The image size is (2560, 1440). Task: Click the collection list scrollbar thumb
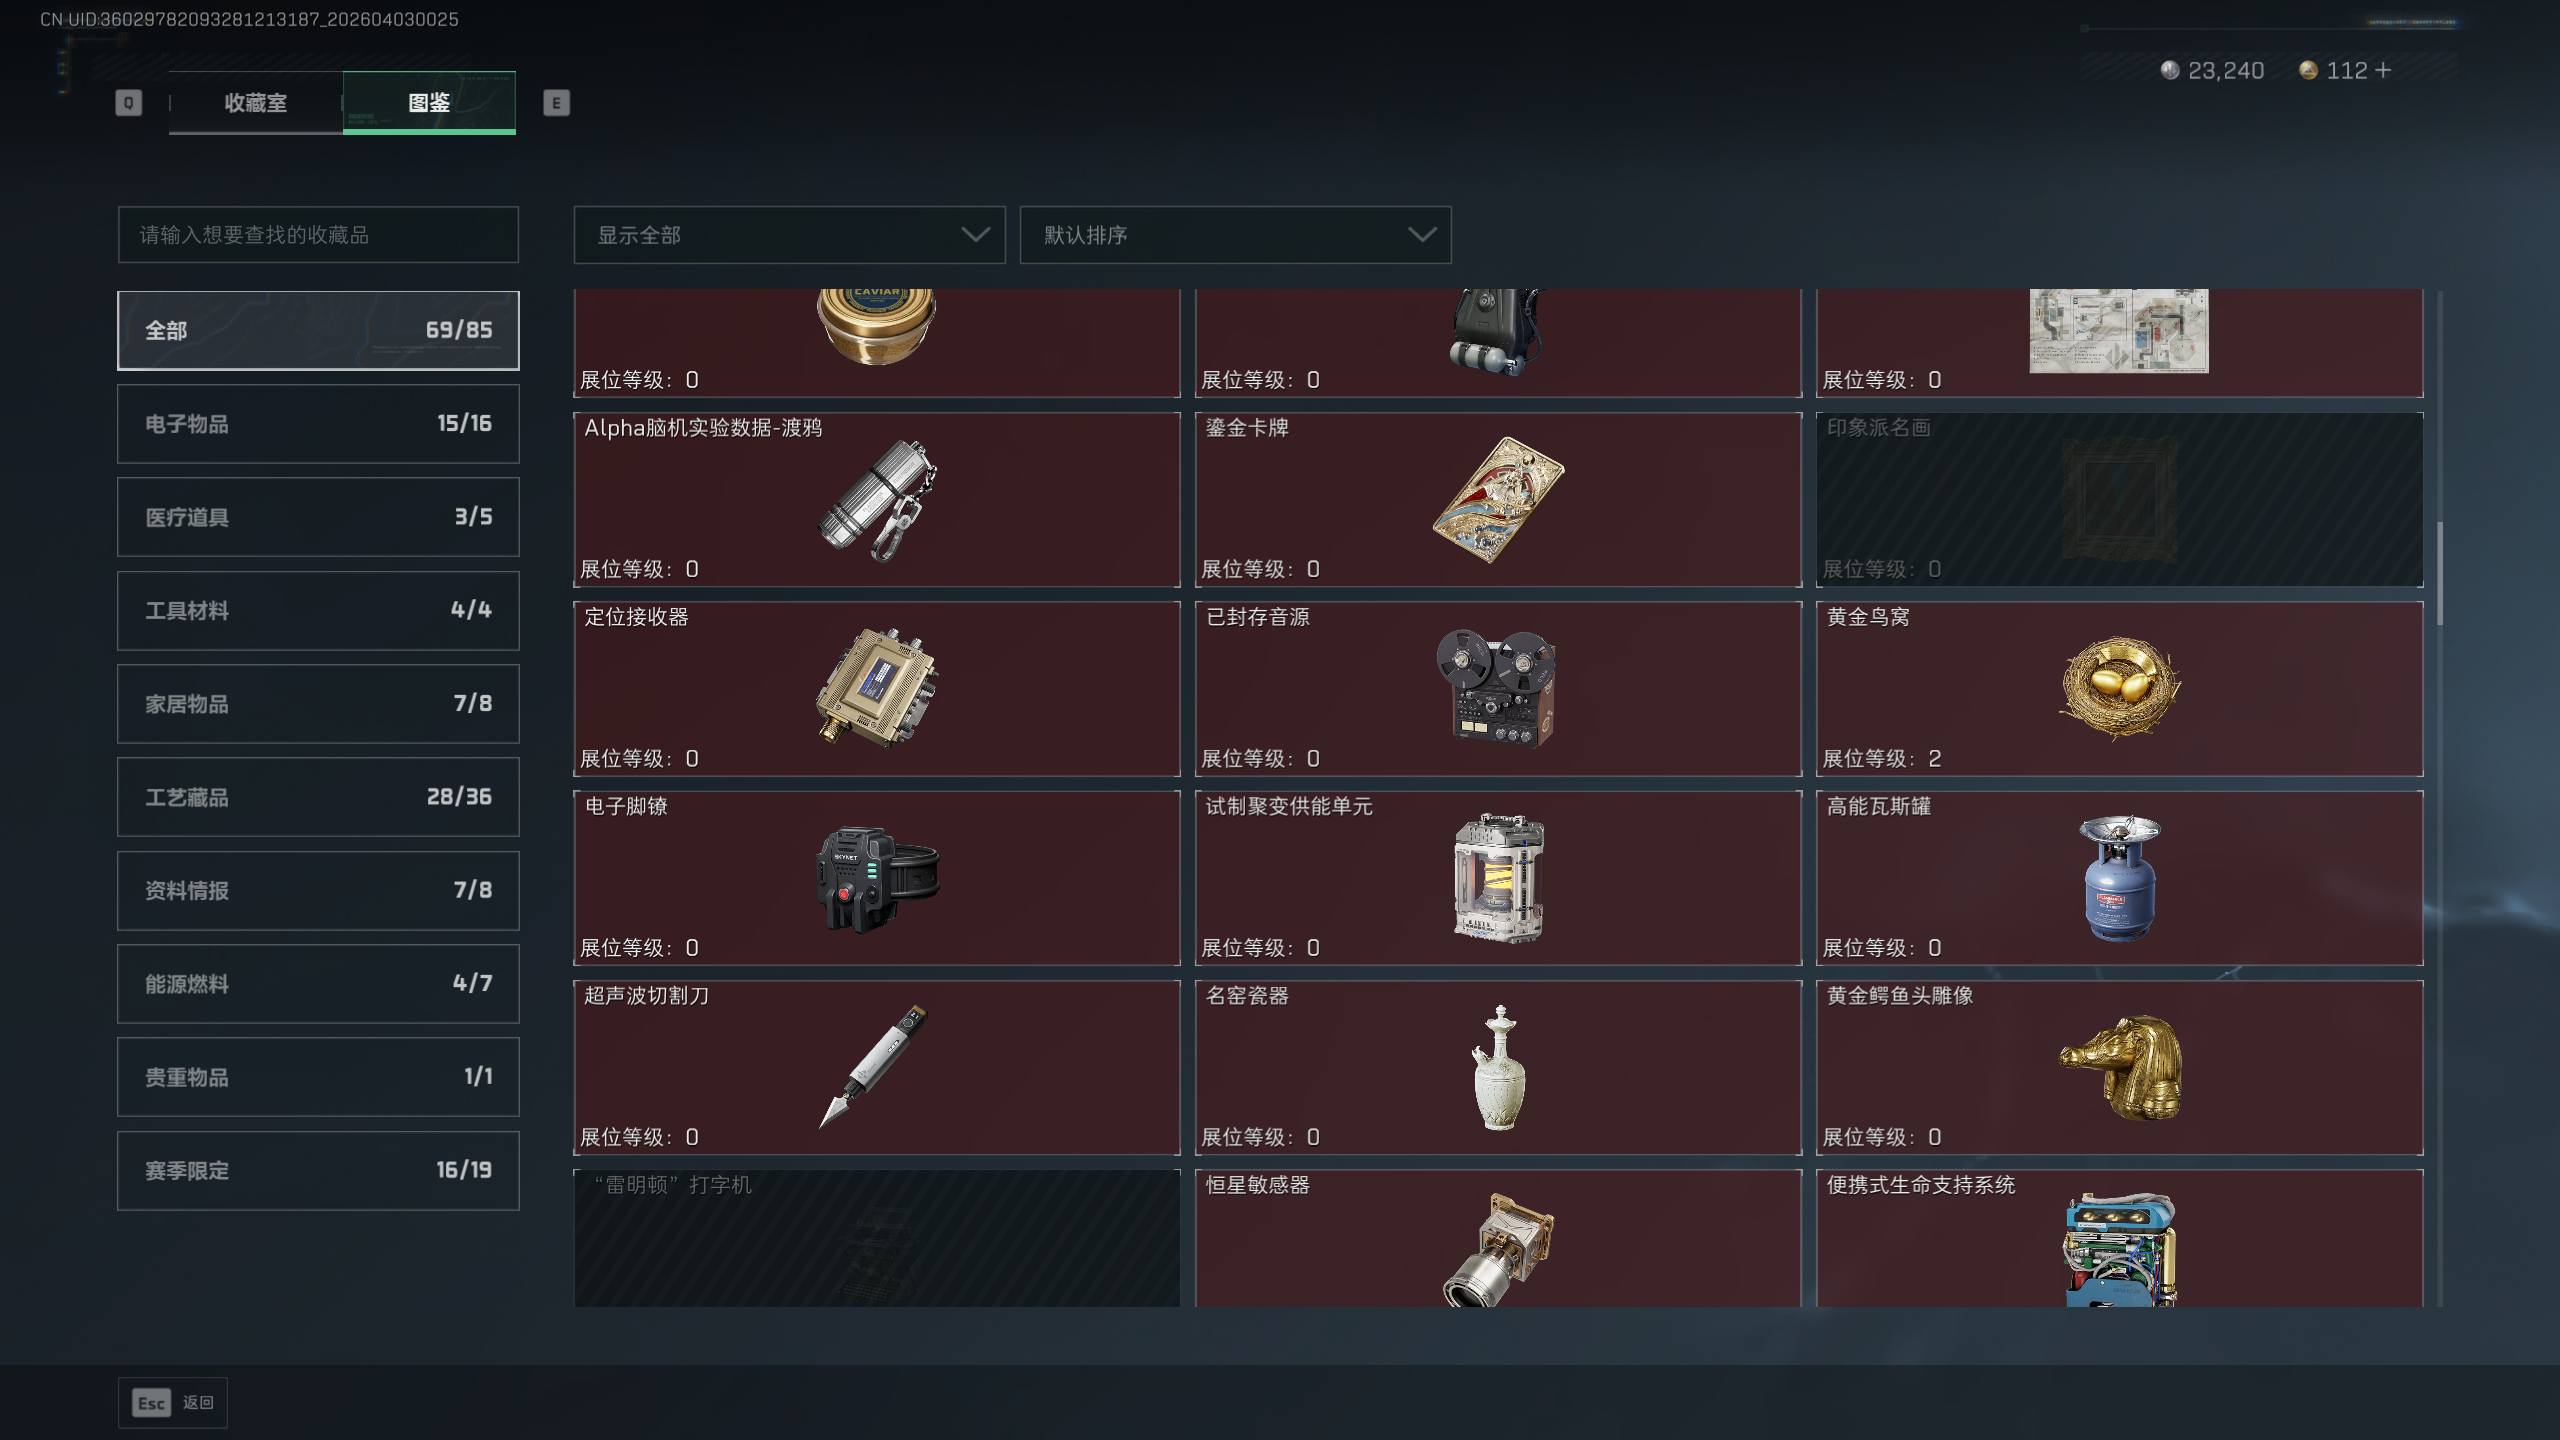pos(2439,573)
